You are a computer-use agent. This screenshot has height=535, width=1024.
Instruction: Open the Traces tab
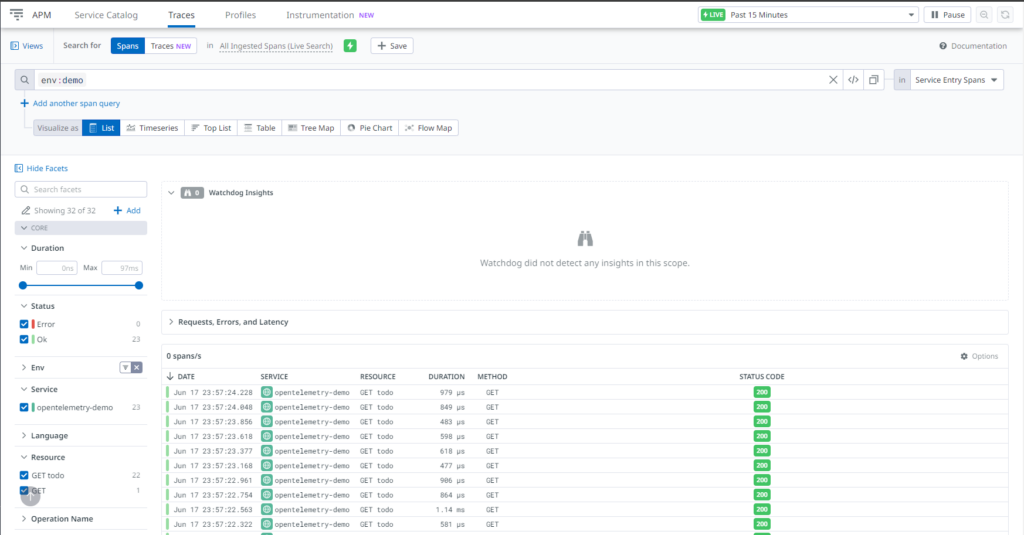coord(181,15)
